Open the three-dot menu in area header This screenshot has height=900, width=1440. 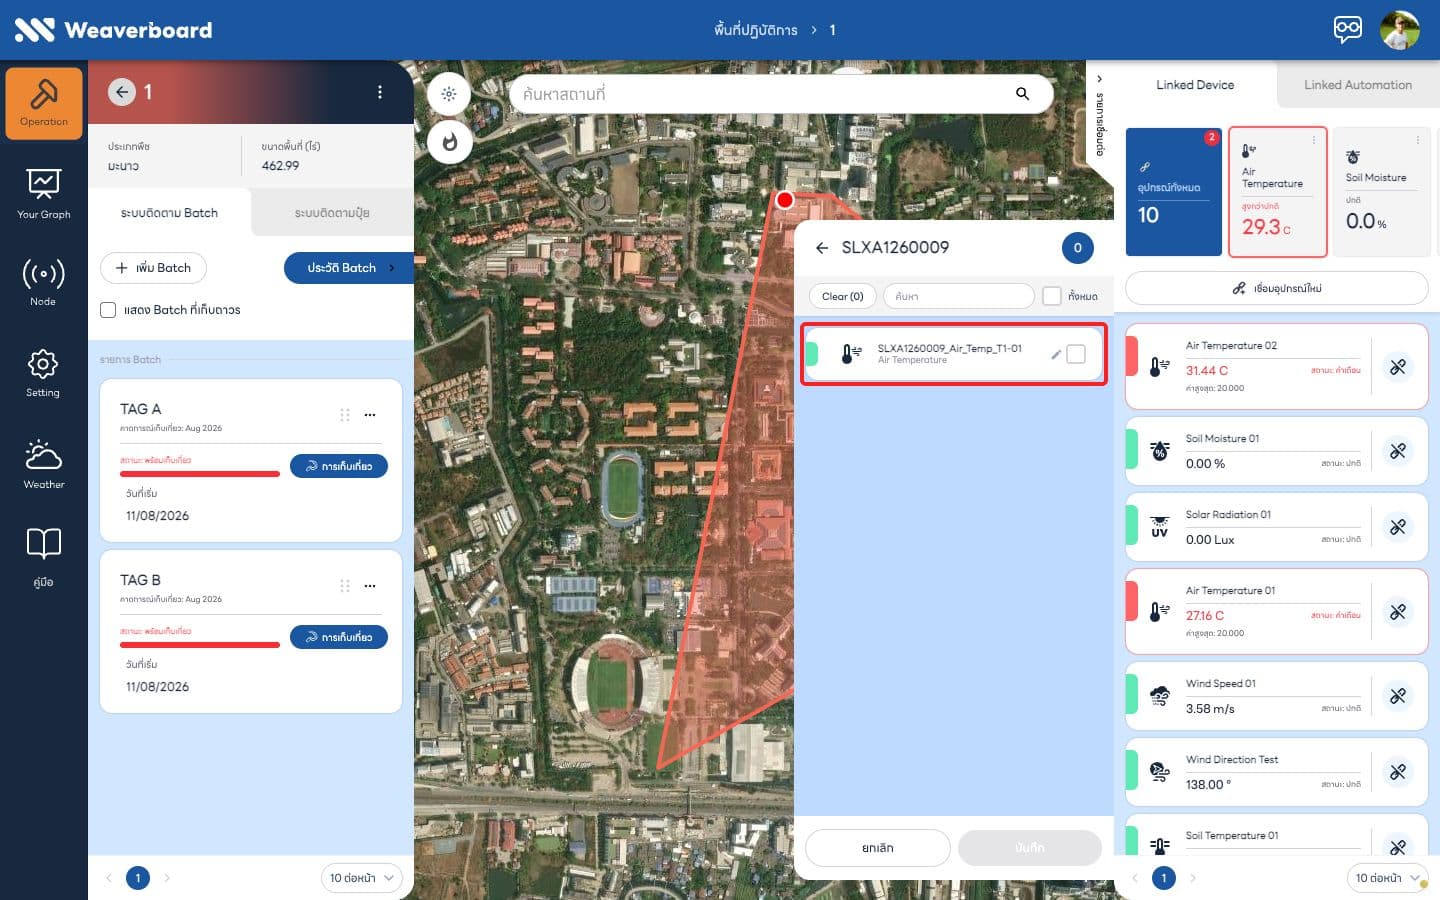pos(380,92)
